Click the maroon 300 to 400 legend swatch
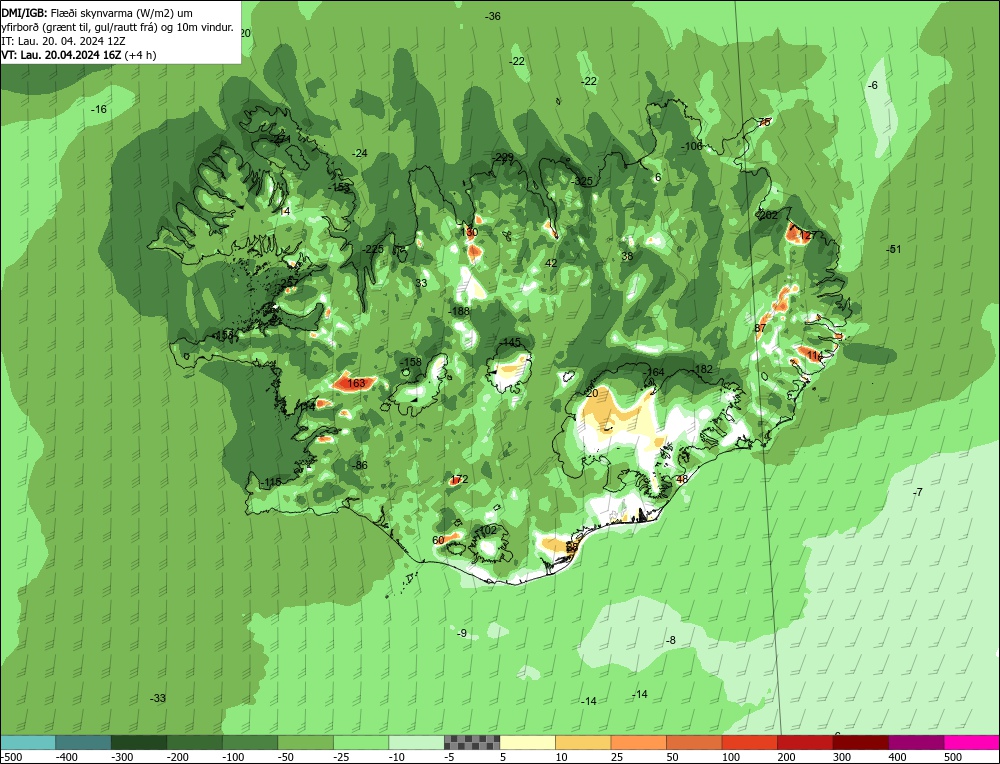1000x764 pixels. point(860,742)
